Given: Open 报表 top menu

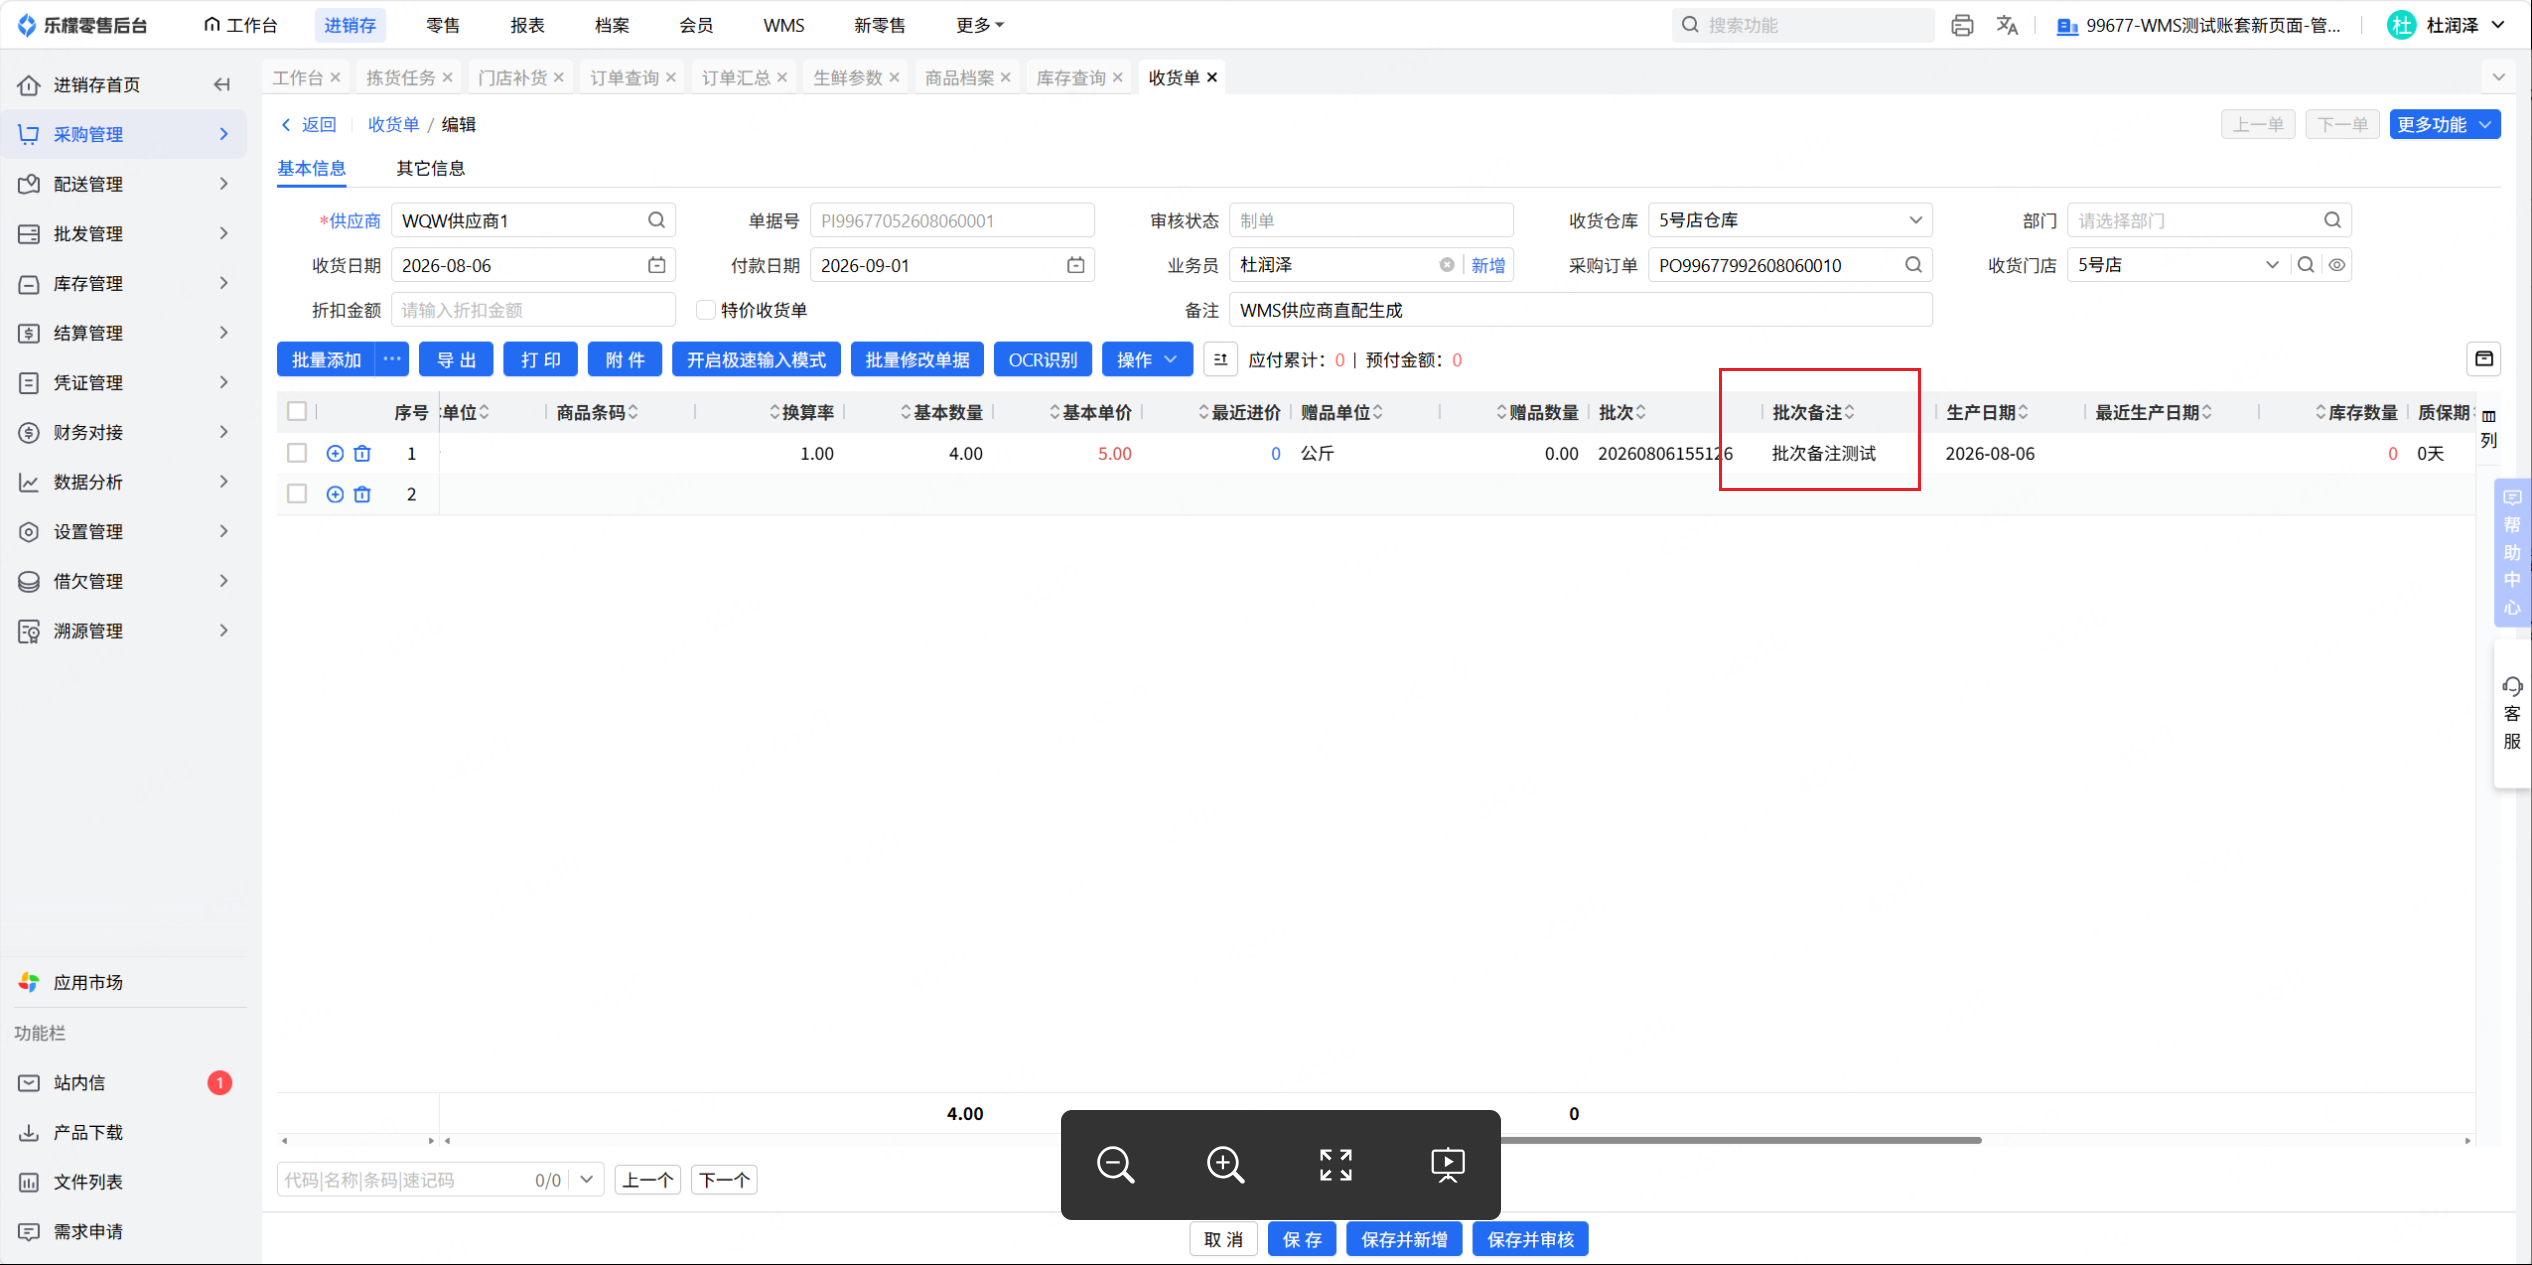Looking at the screenshot, I should pos(527,25).
